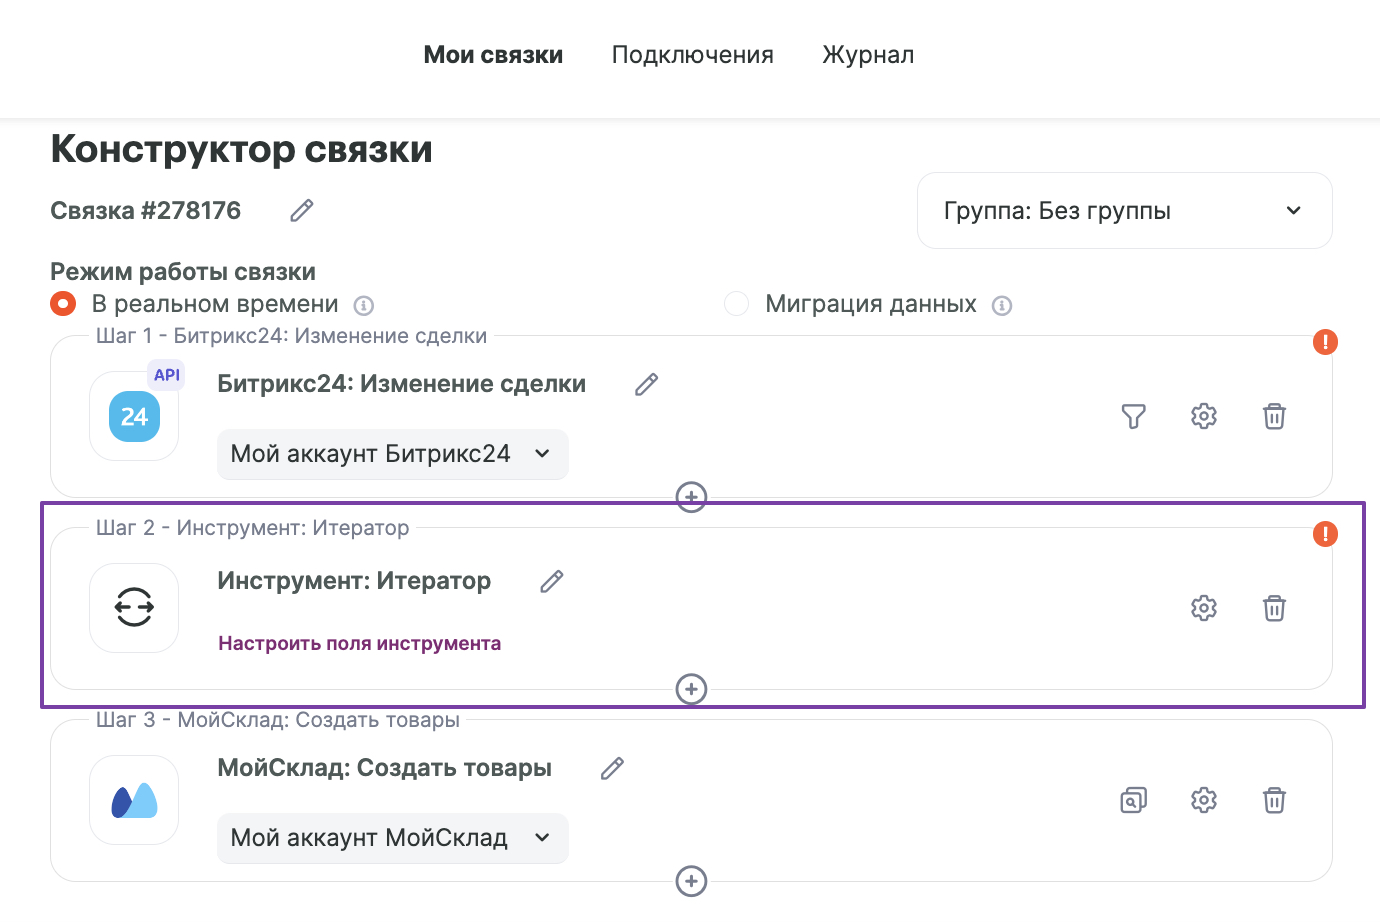Switch to Мои связки tab
Screen dimensions: 1380x922
pyautogui.click(x=493, y=55)
